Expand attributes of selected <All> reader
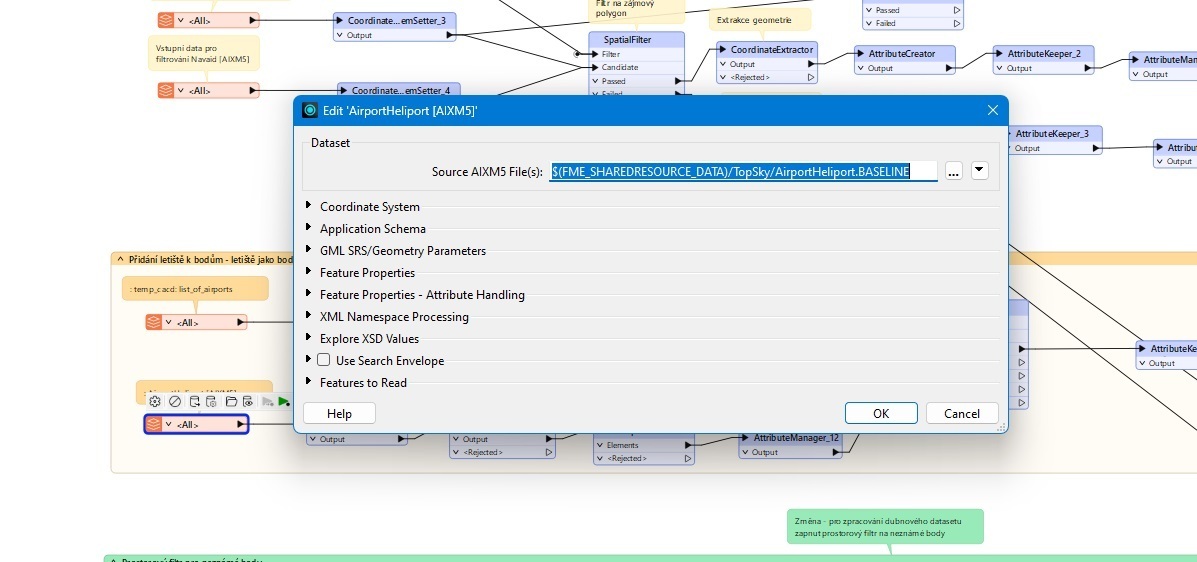The height and width of the screenshot is (562, 1197). [x=168, y=424]
